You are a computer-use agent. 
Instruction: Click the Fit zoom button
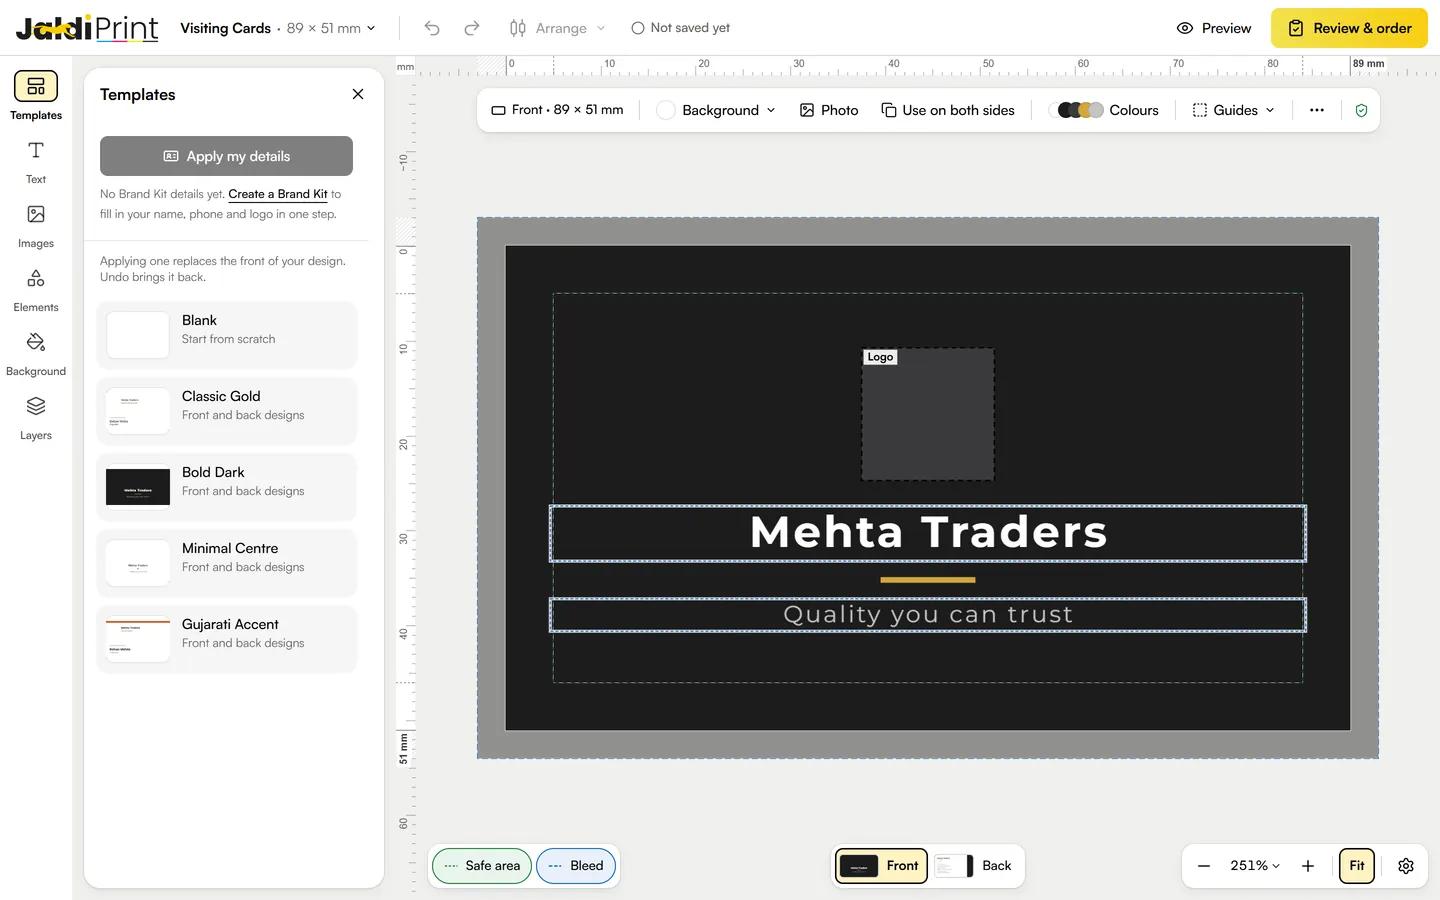pyautogui.click(x=1357, y=866)
